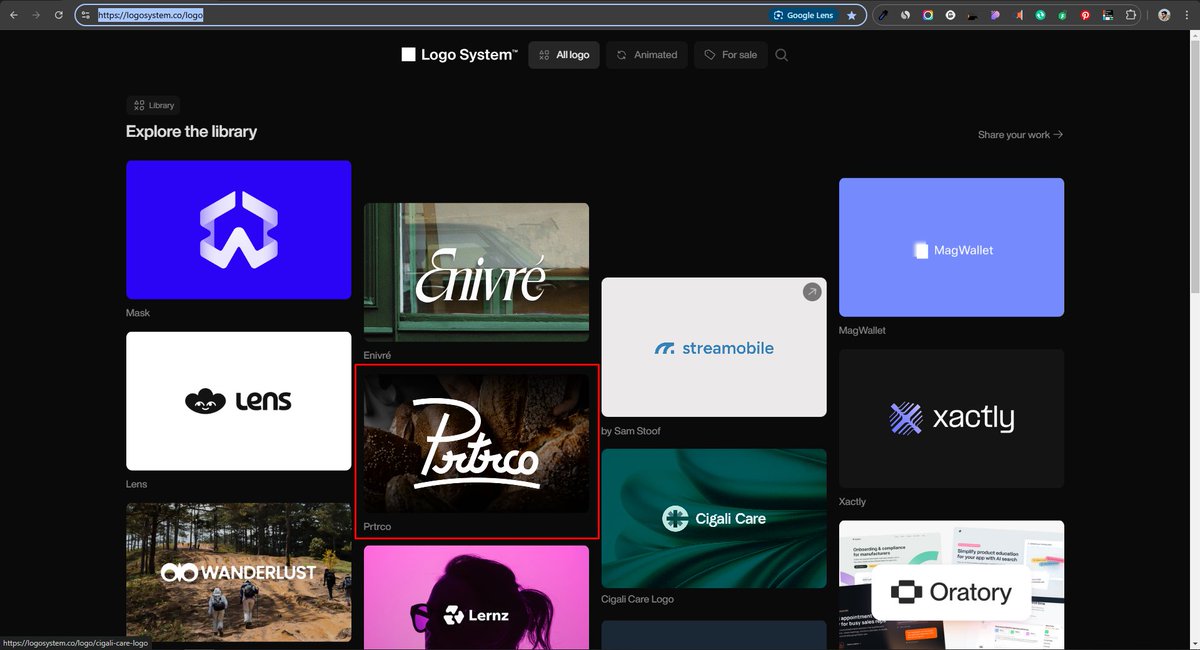Open the Extensions puzzle-piece menu
The width and height of the screenshot is (1200, 650).
click(x=1131, y=15)
